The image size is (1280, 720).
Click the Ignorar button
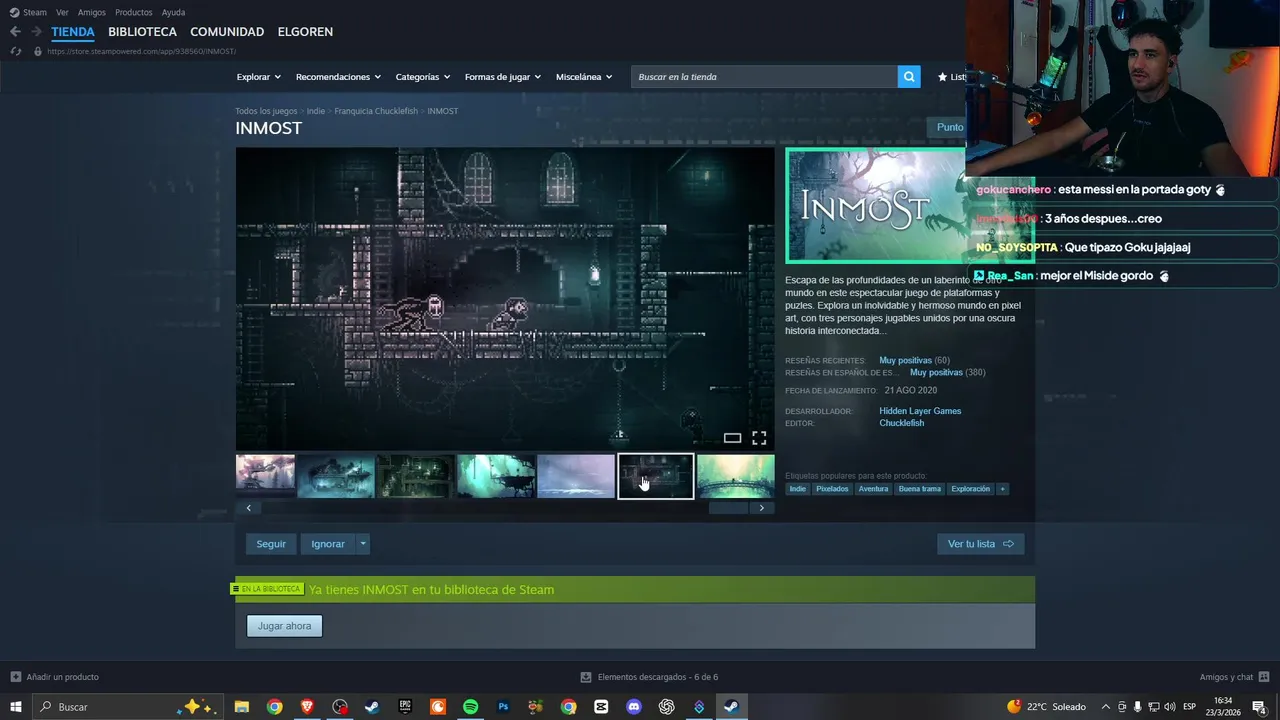(328, 544)
